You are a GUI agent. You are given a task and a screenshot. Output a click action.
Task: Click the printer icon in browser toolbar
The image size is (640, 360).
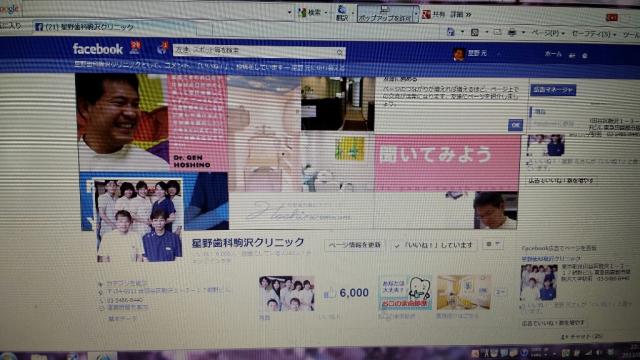[x=512, y=32]
